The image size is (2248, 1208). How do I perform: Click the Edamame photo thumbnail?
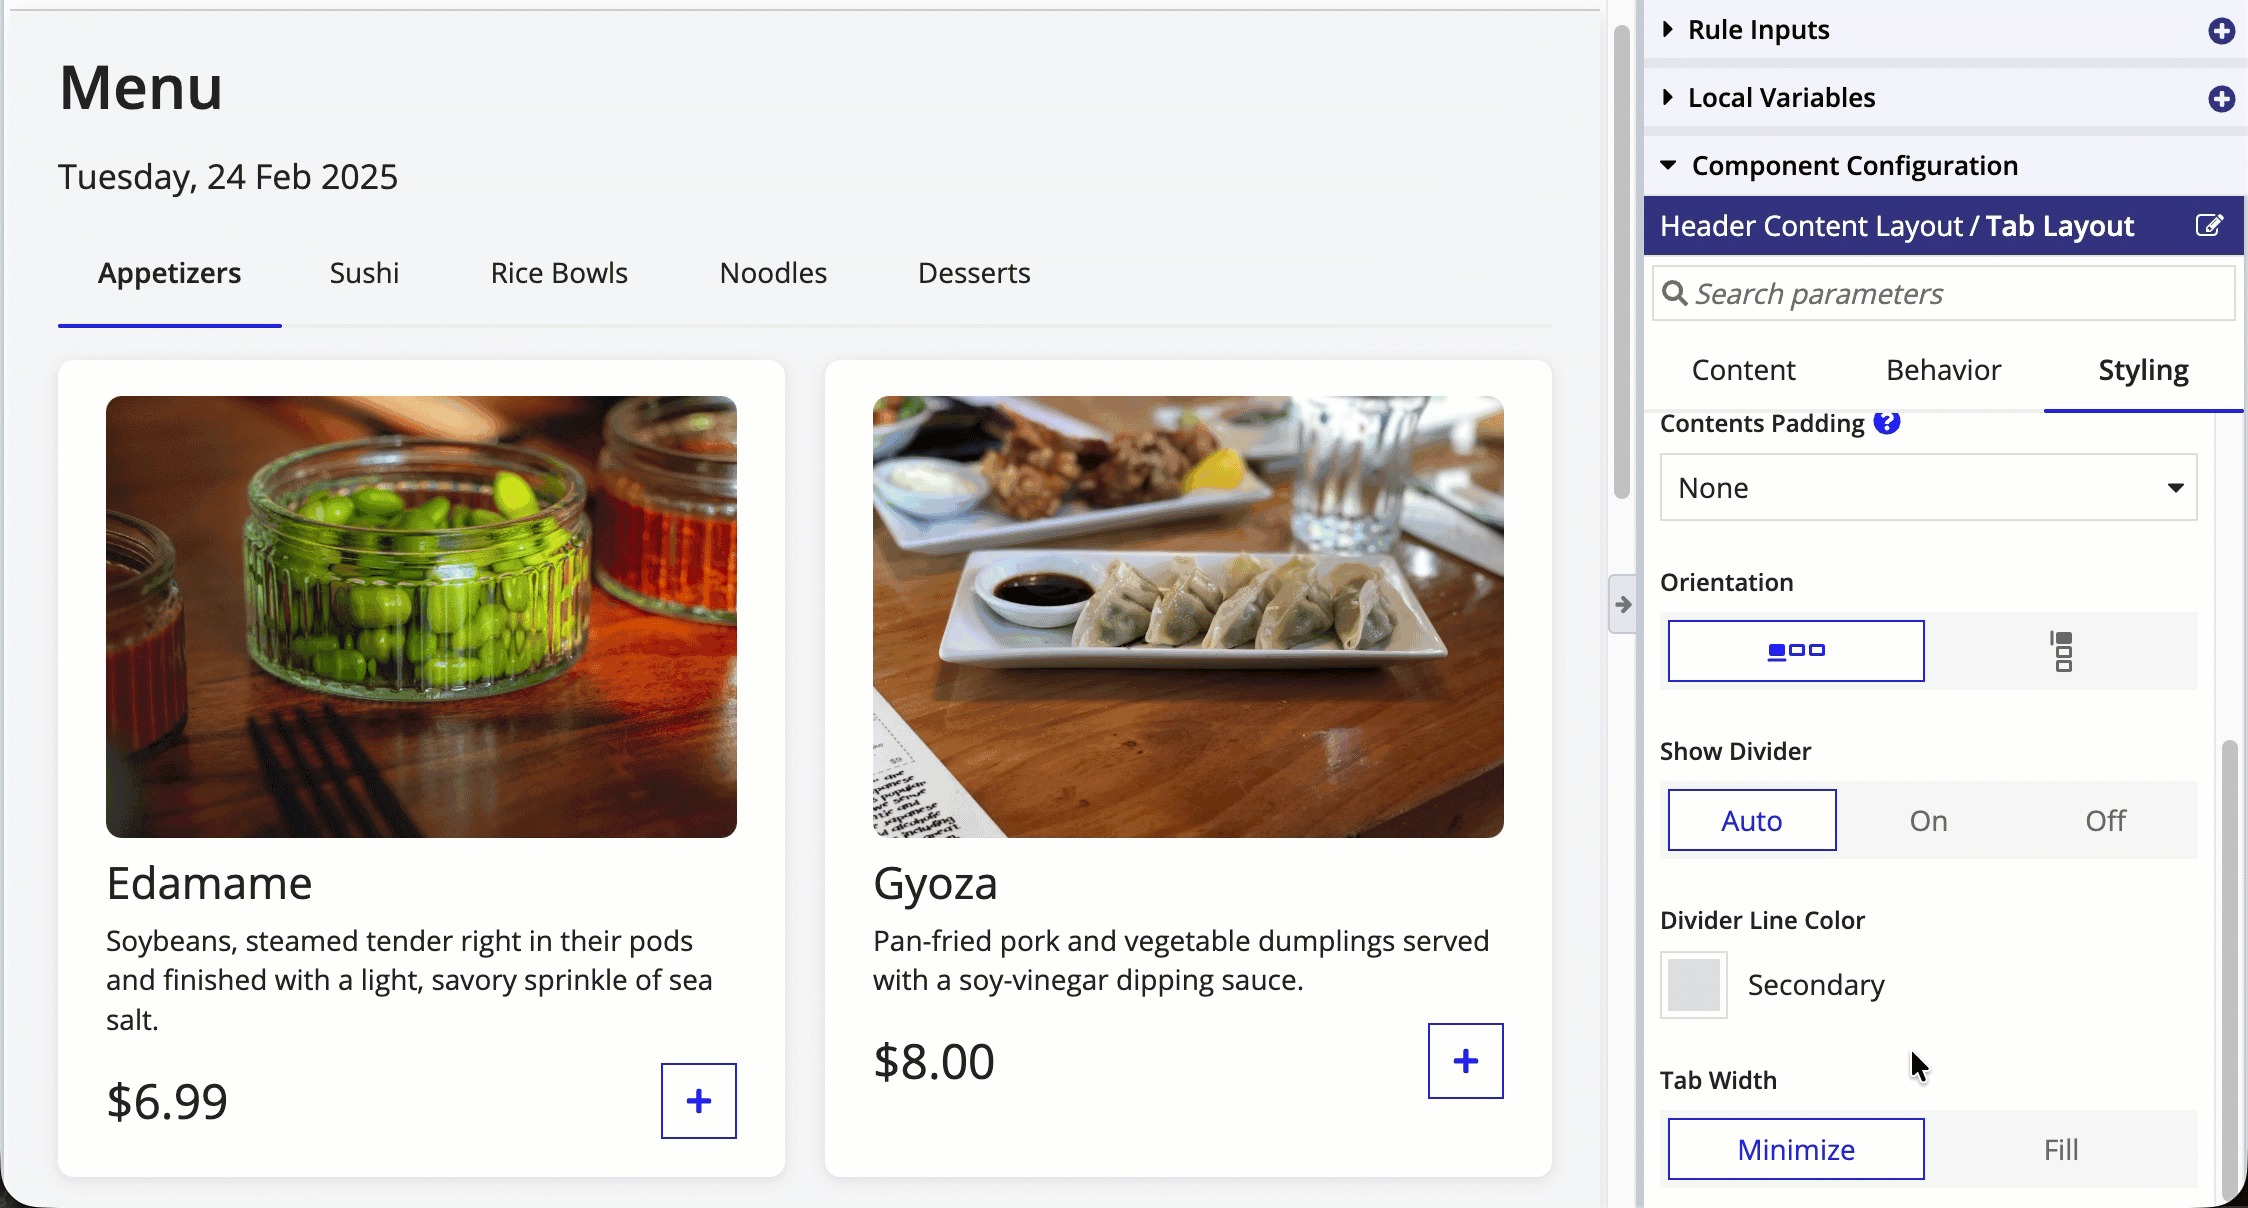[x=421, y=617]
